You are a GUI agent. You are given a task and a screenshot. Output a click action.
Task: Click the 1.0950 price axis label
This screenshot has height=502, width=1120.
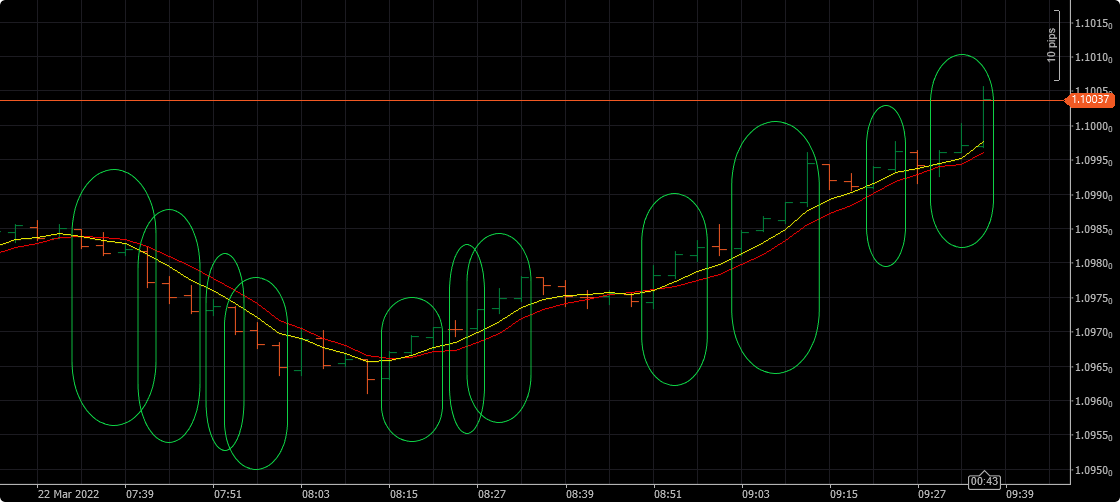[x=1094, y=470]
